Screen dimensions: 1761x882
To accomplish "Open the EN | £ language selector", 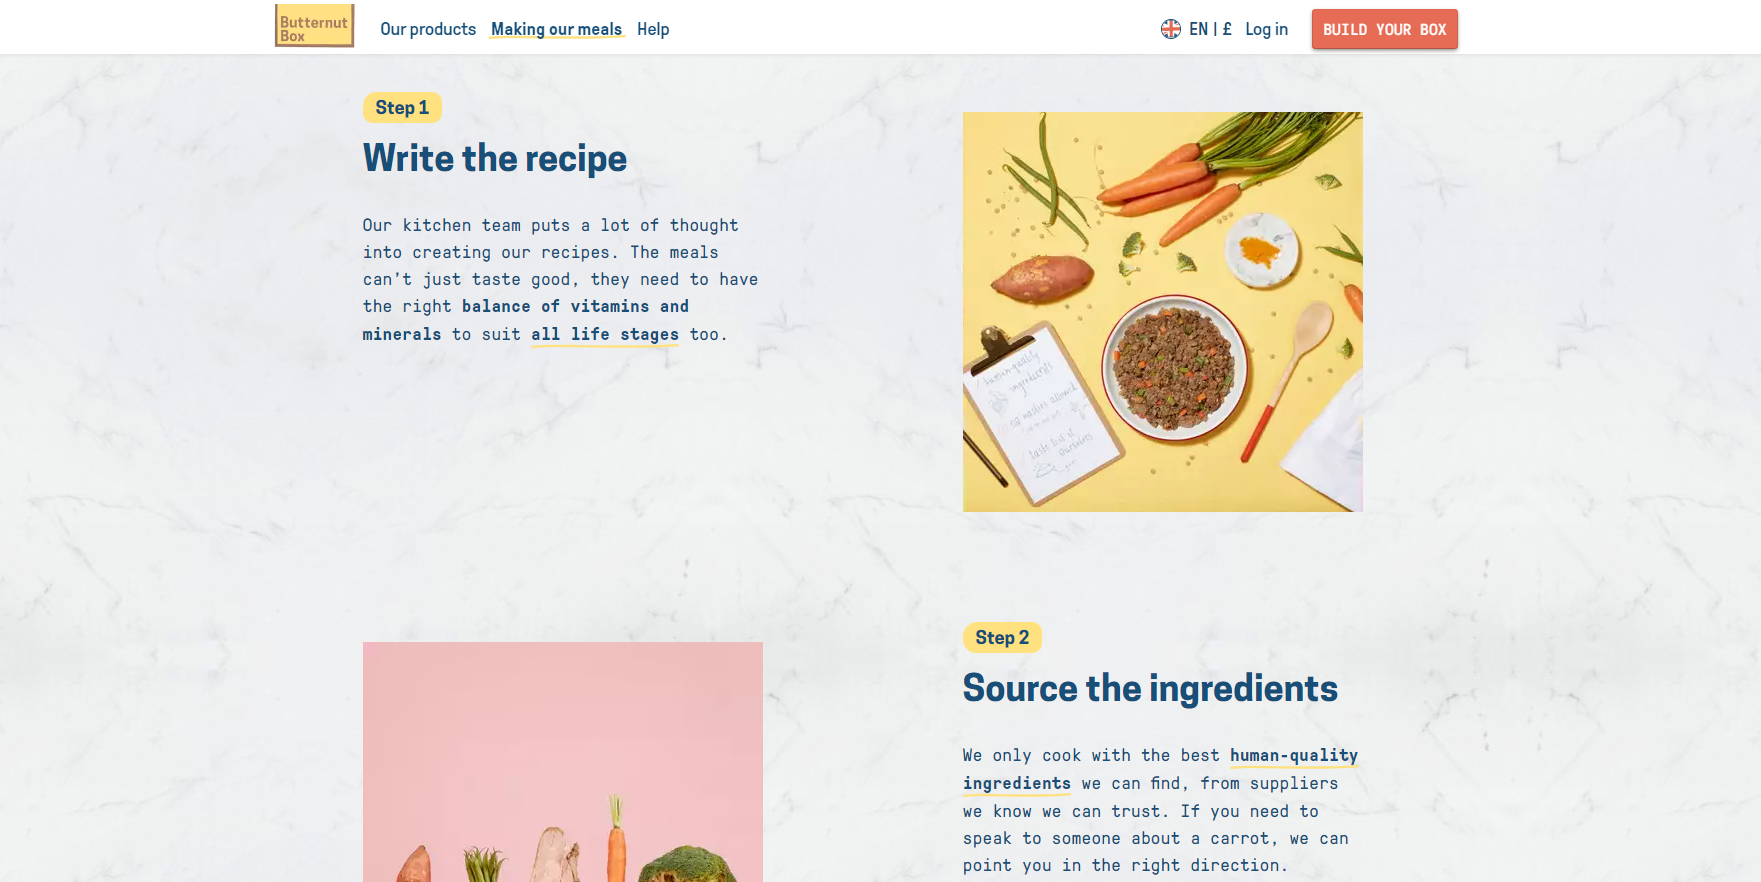I will 1210,29.
